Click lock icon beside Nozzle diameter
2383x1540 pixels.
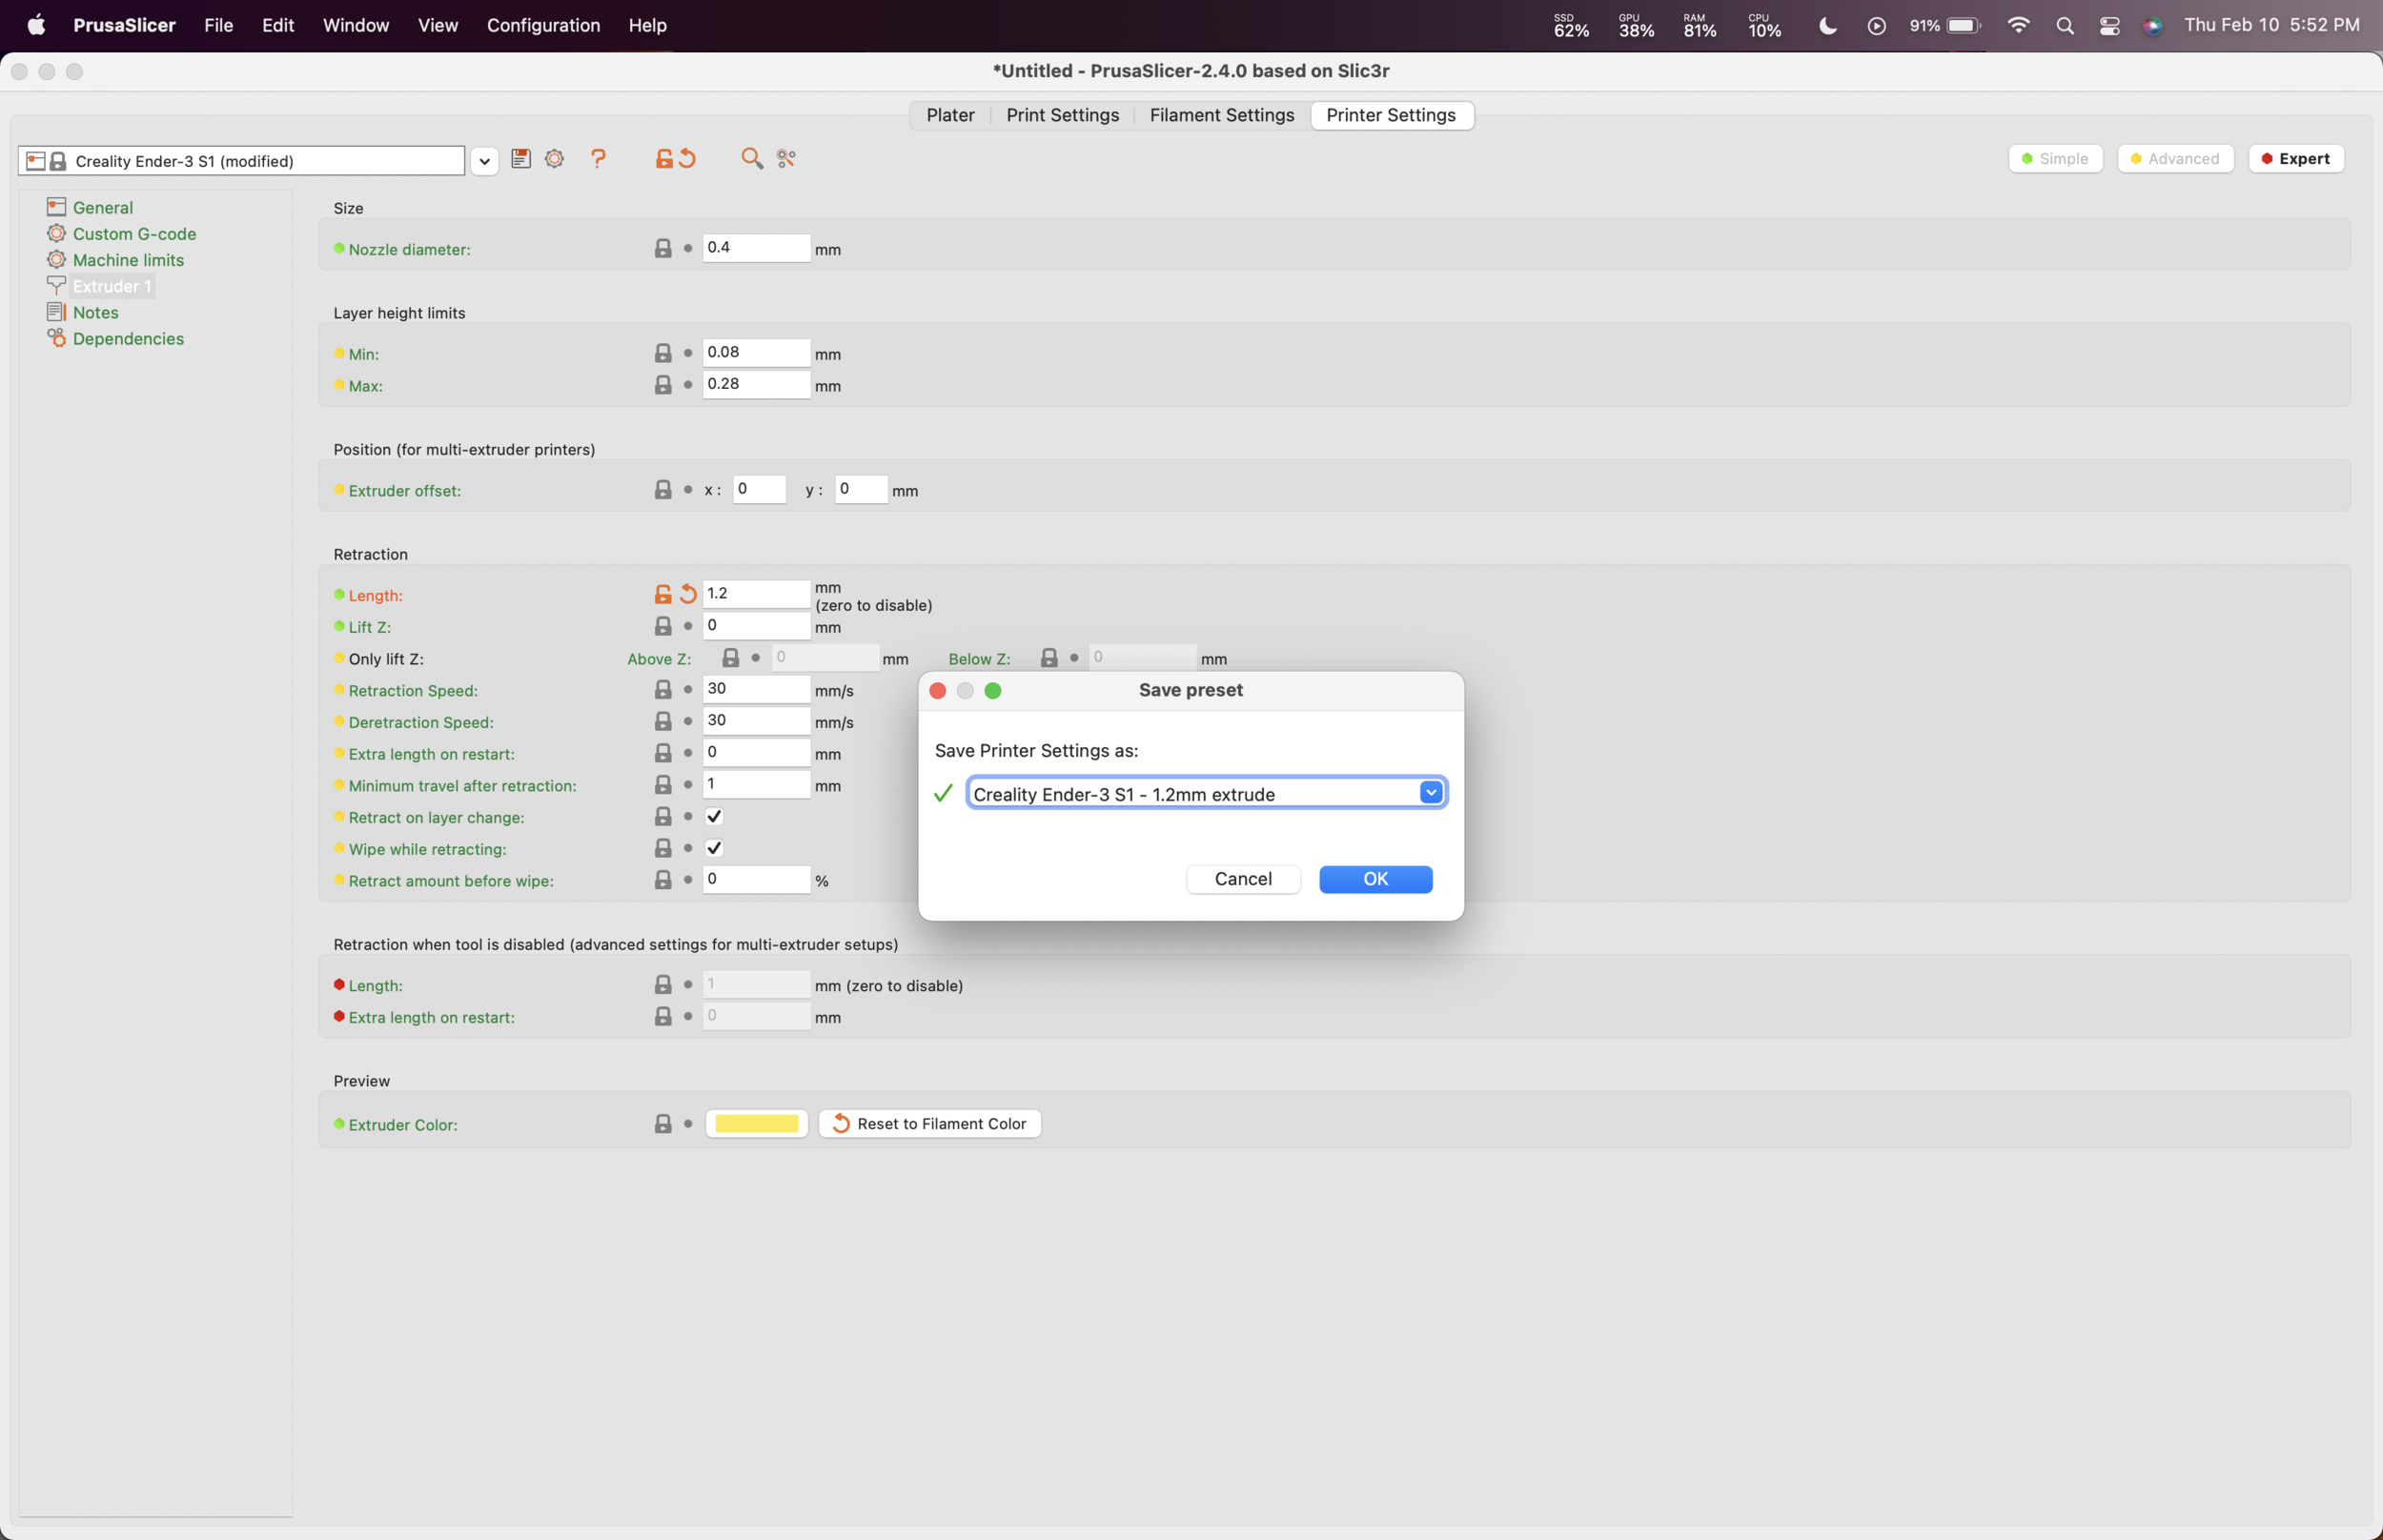tap(663, 248)
